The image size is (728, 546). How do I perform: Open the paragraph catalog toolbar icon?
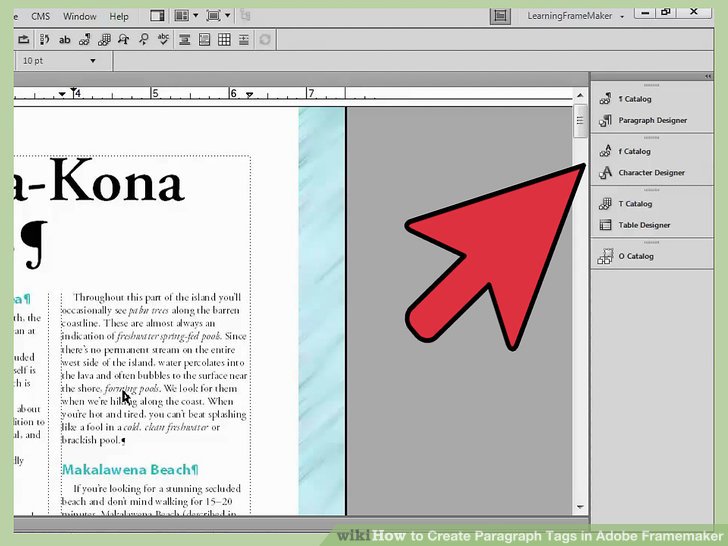84,39
